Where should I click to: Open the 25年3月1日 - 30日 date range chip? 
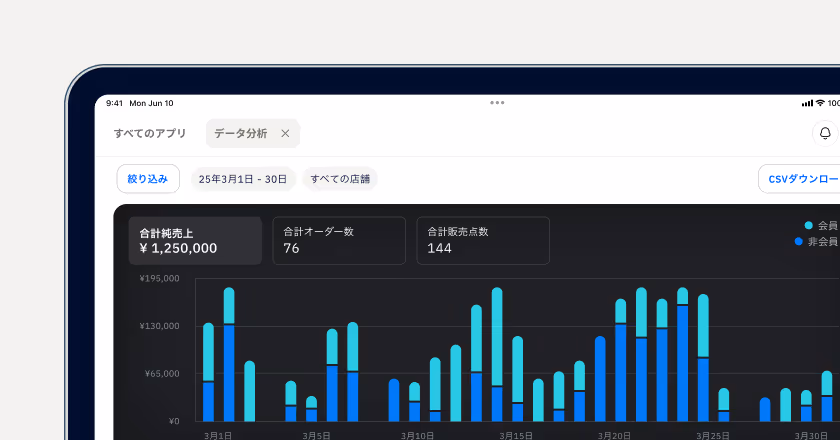[243, 179]
